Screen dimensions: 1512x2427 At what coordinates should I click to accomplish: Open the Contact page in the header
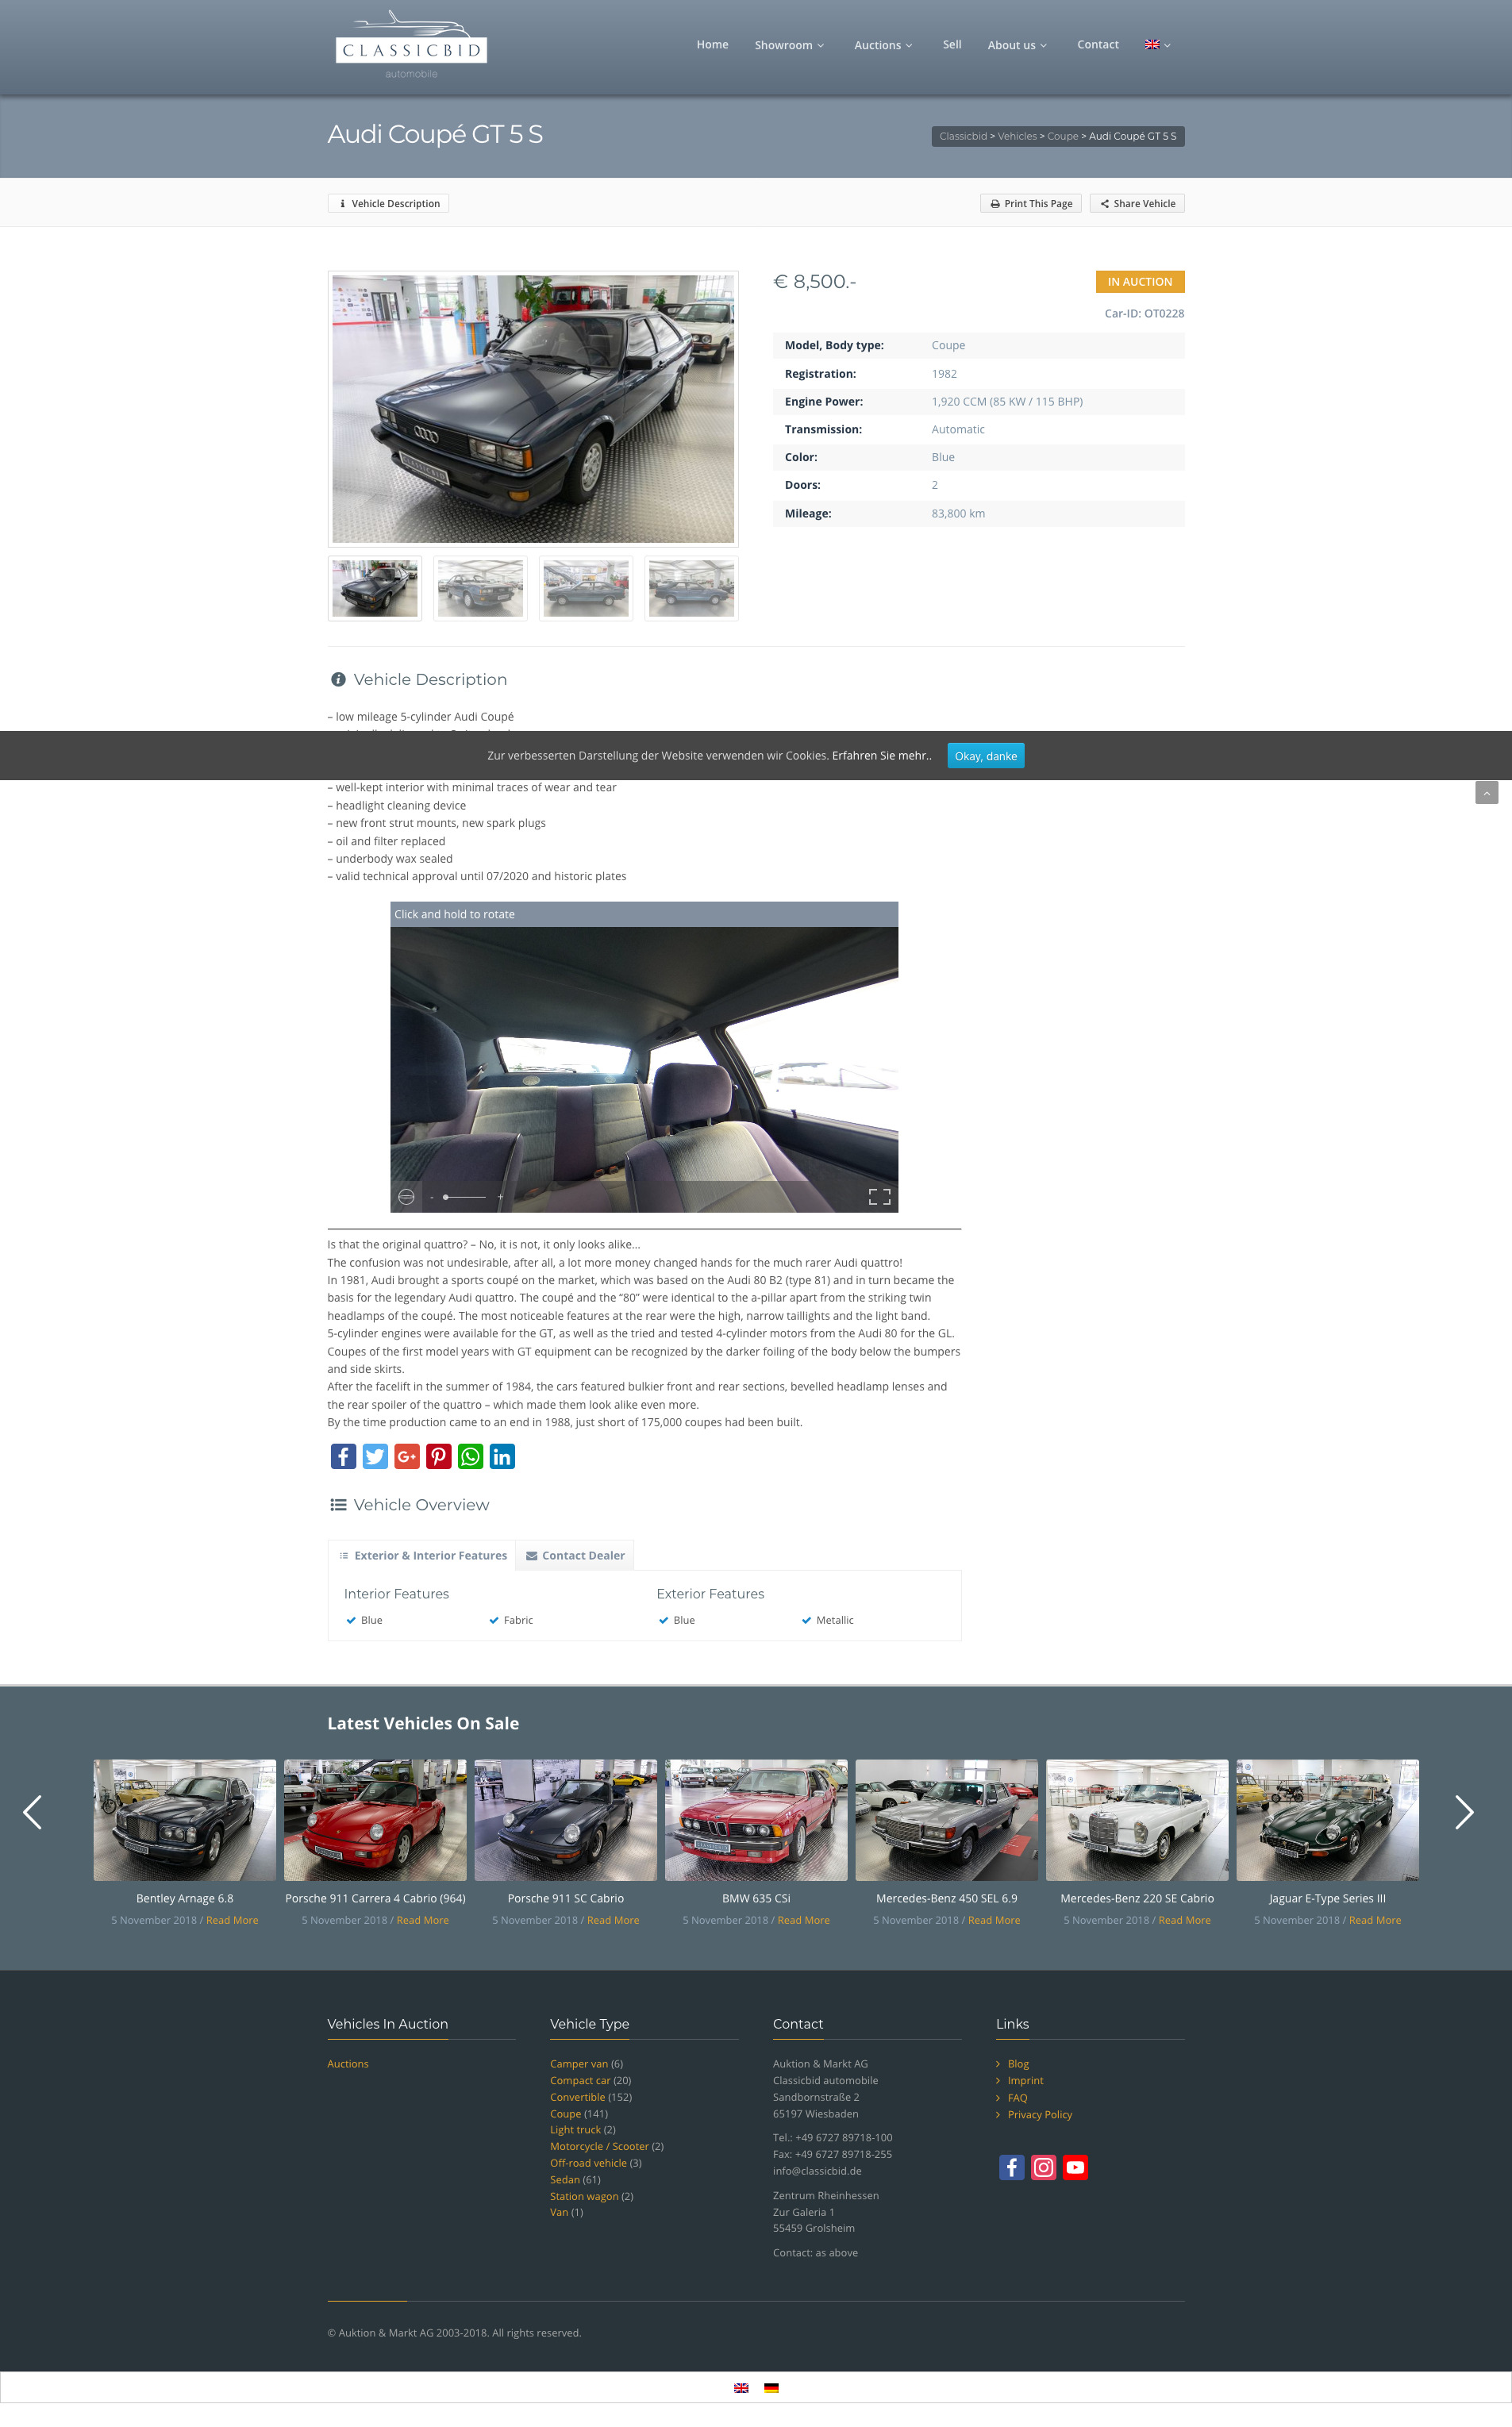coord(1097,45)
